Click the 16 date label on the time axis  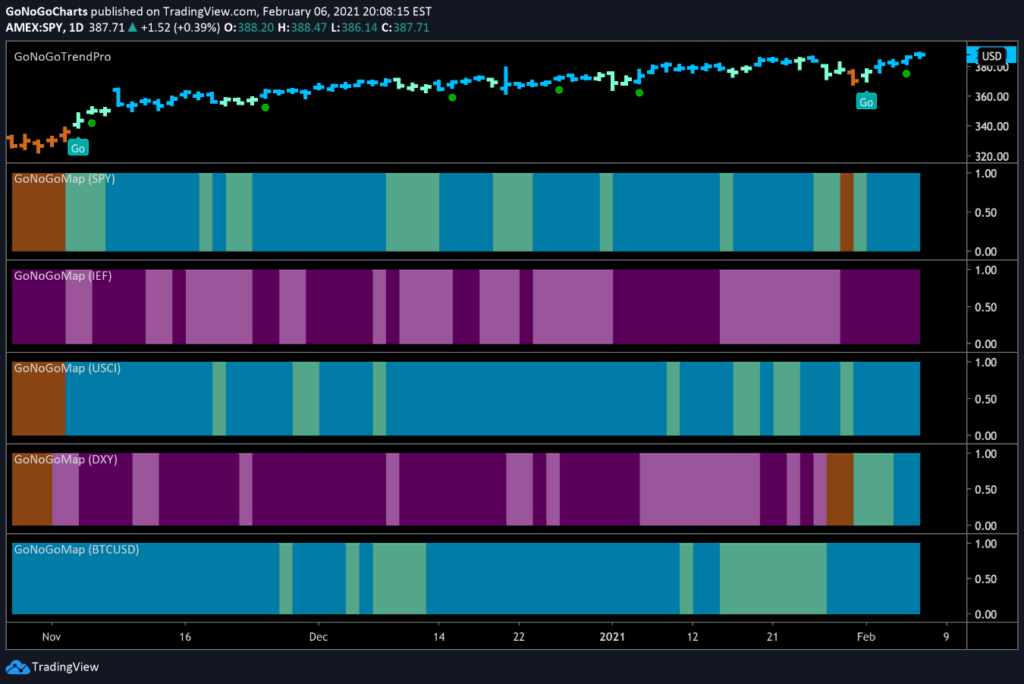(185, 637)
